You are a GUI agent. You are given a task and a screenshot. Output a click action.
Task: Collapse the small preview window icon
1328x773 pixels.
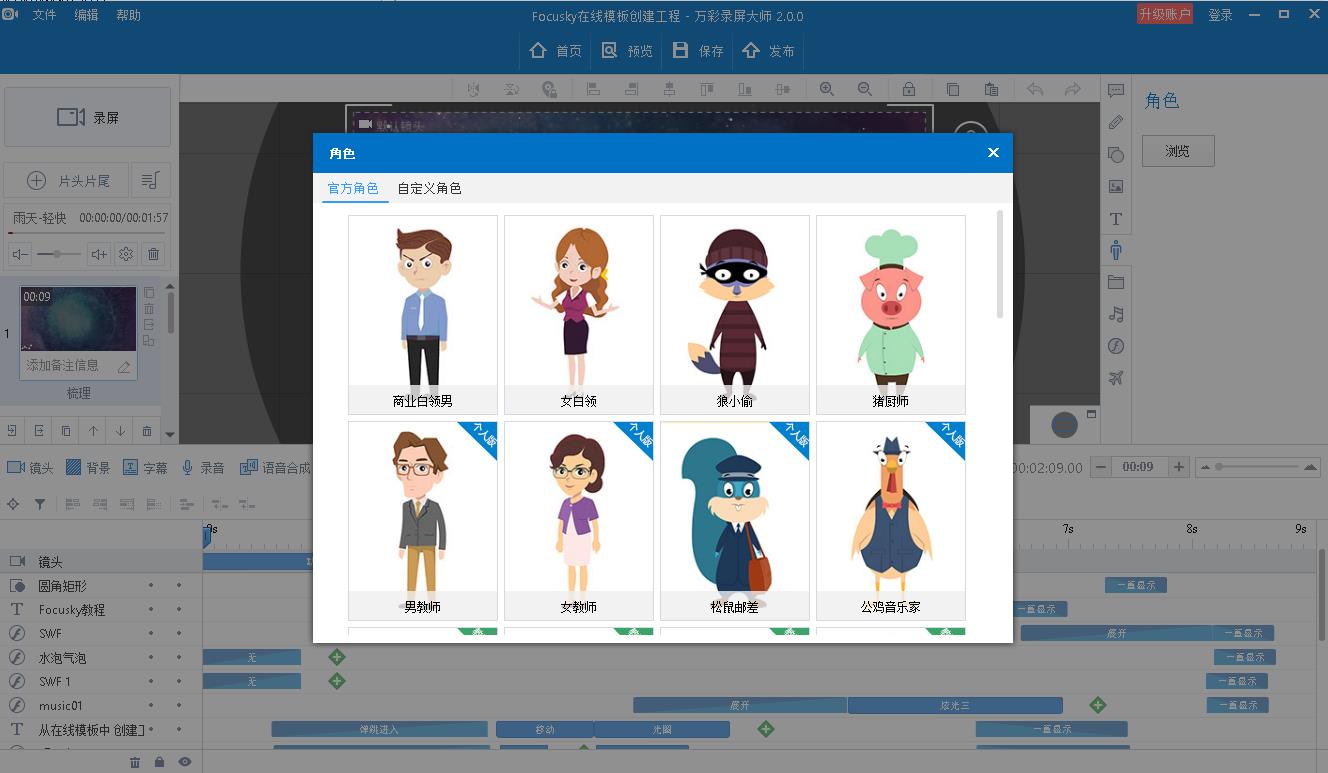point(1091,414)
